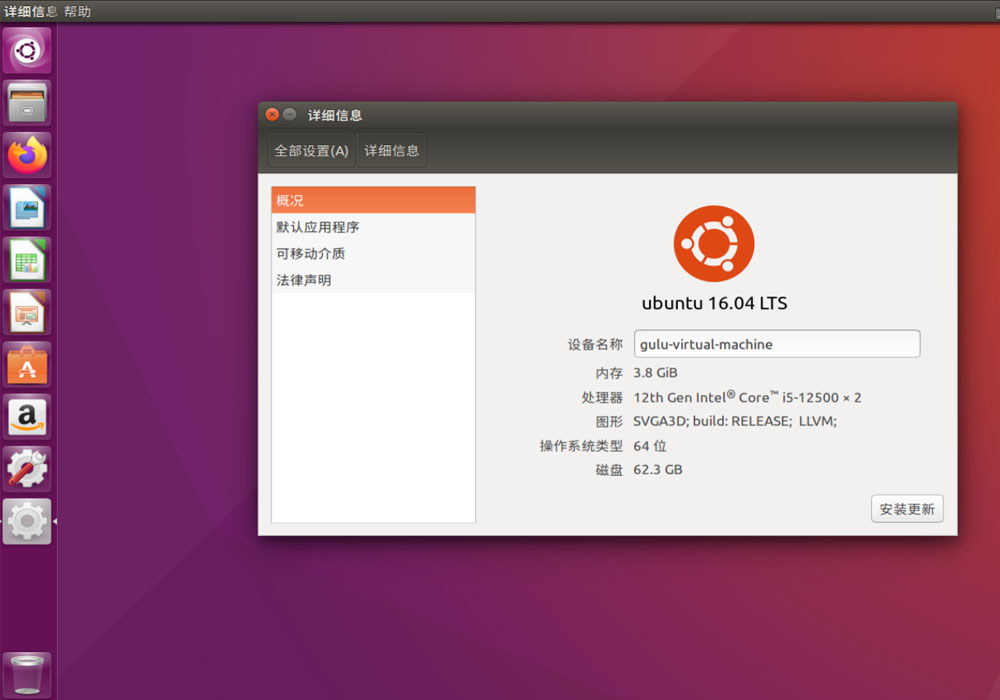Open the Files manager from the launcher
Screen dimensions: 1000x700
point(27,103)
